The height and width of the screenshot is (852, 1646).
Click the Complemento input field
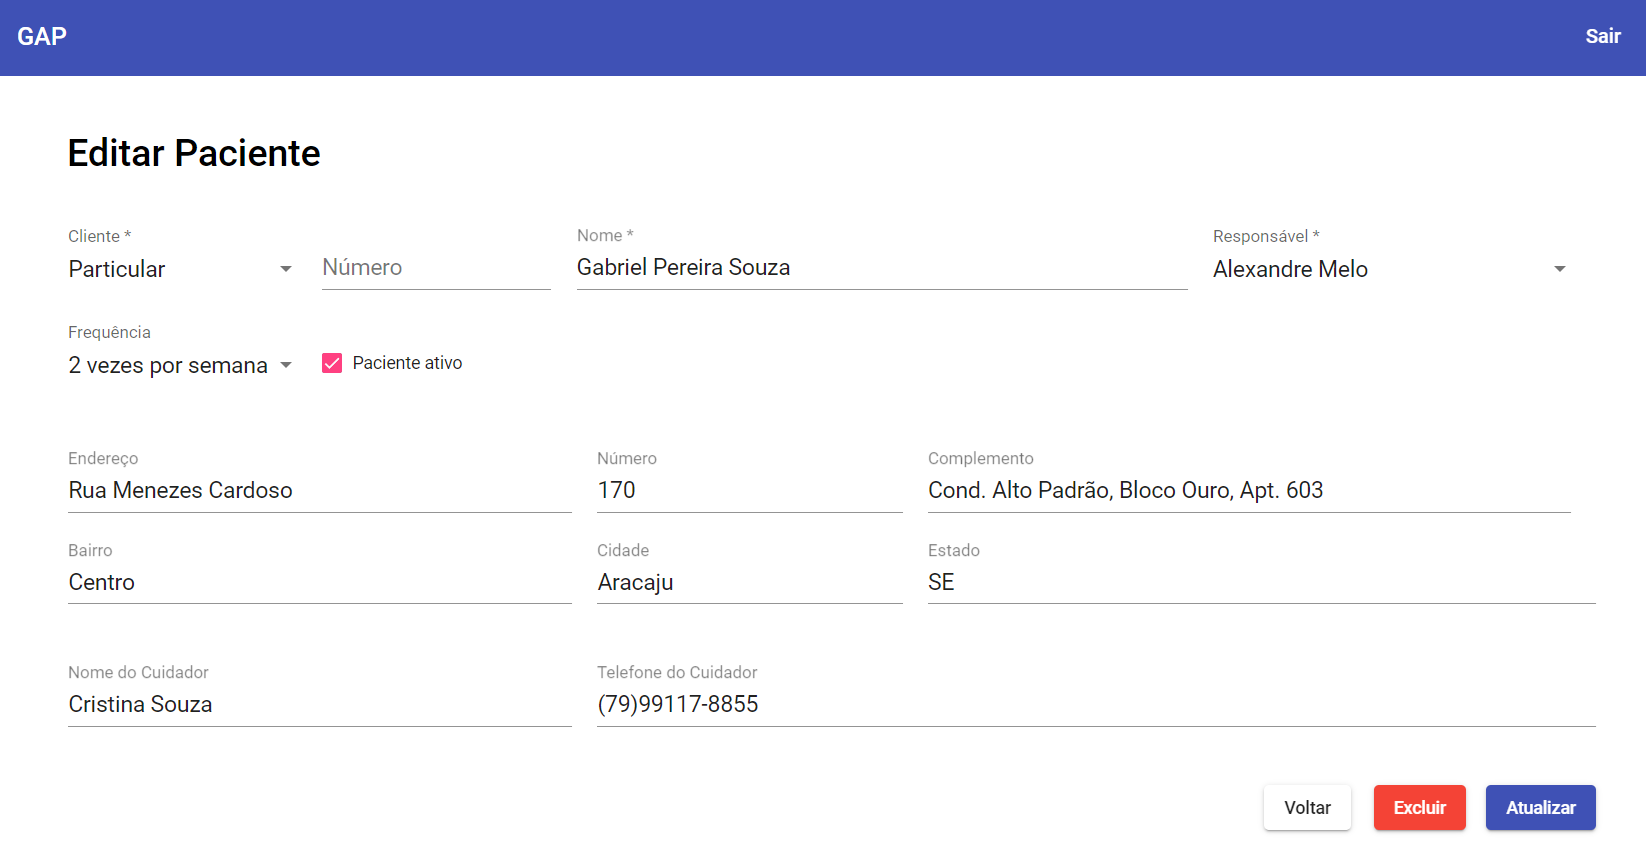pyautogui.click(x=1248, y=490)
